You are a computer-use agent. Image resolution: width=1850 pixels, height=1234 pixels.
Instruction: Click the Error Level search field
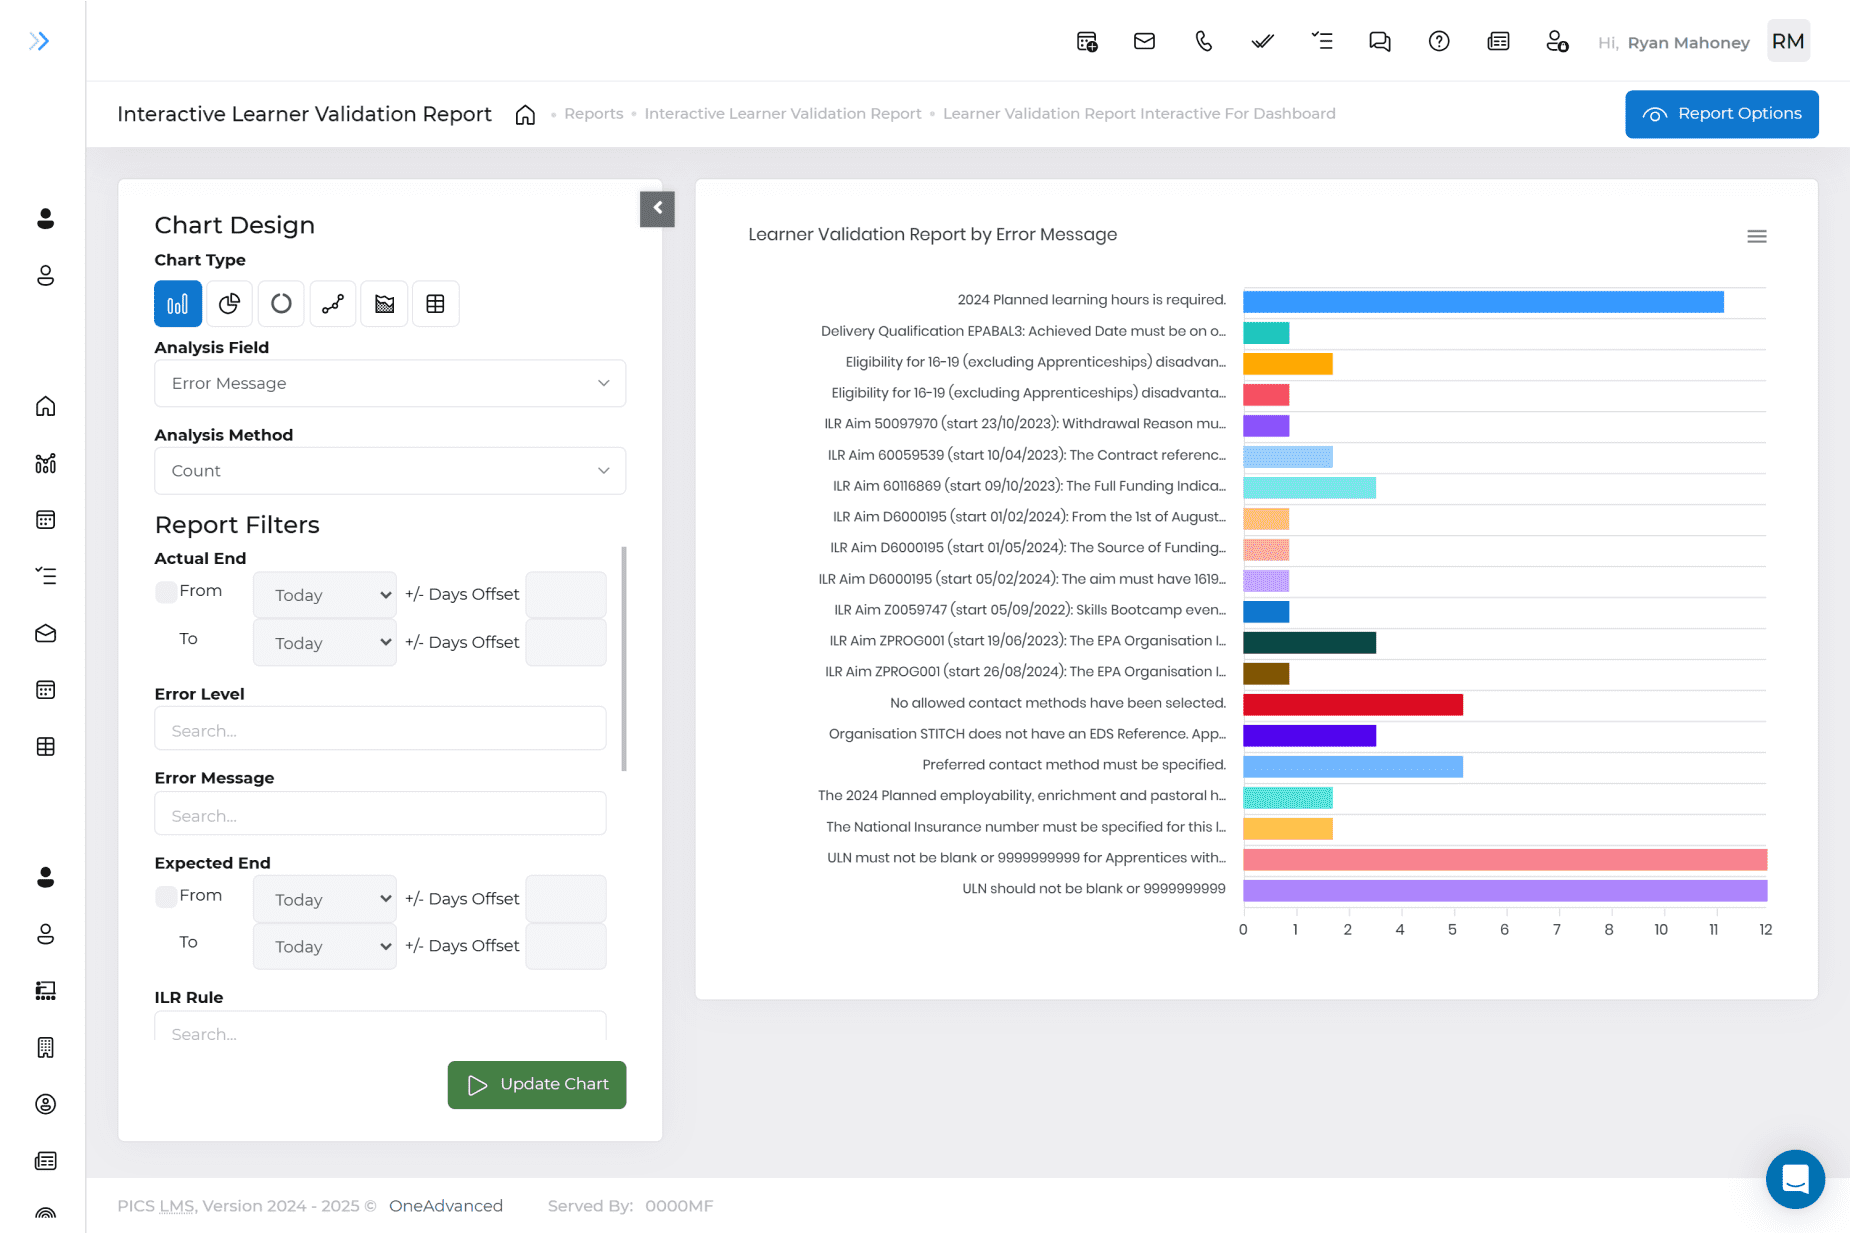pyautogui.click(x=380, y=731)
